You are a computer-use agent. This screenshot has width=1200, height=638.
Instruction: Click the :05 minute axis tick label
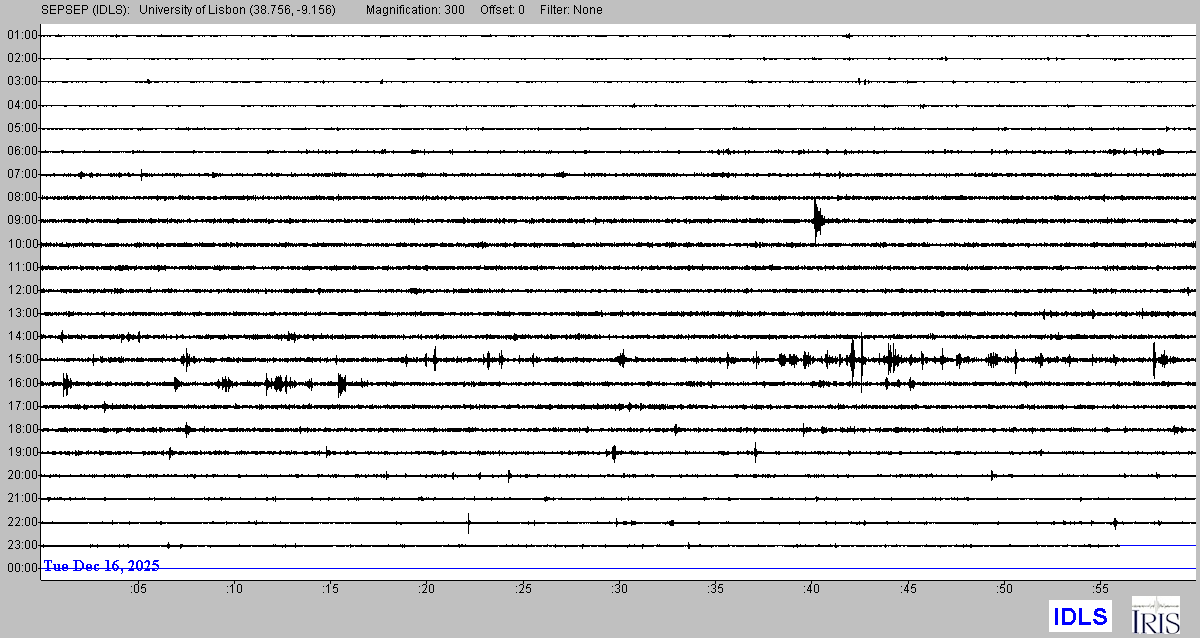tap(138, 589)
